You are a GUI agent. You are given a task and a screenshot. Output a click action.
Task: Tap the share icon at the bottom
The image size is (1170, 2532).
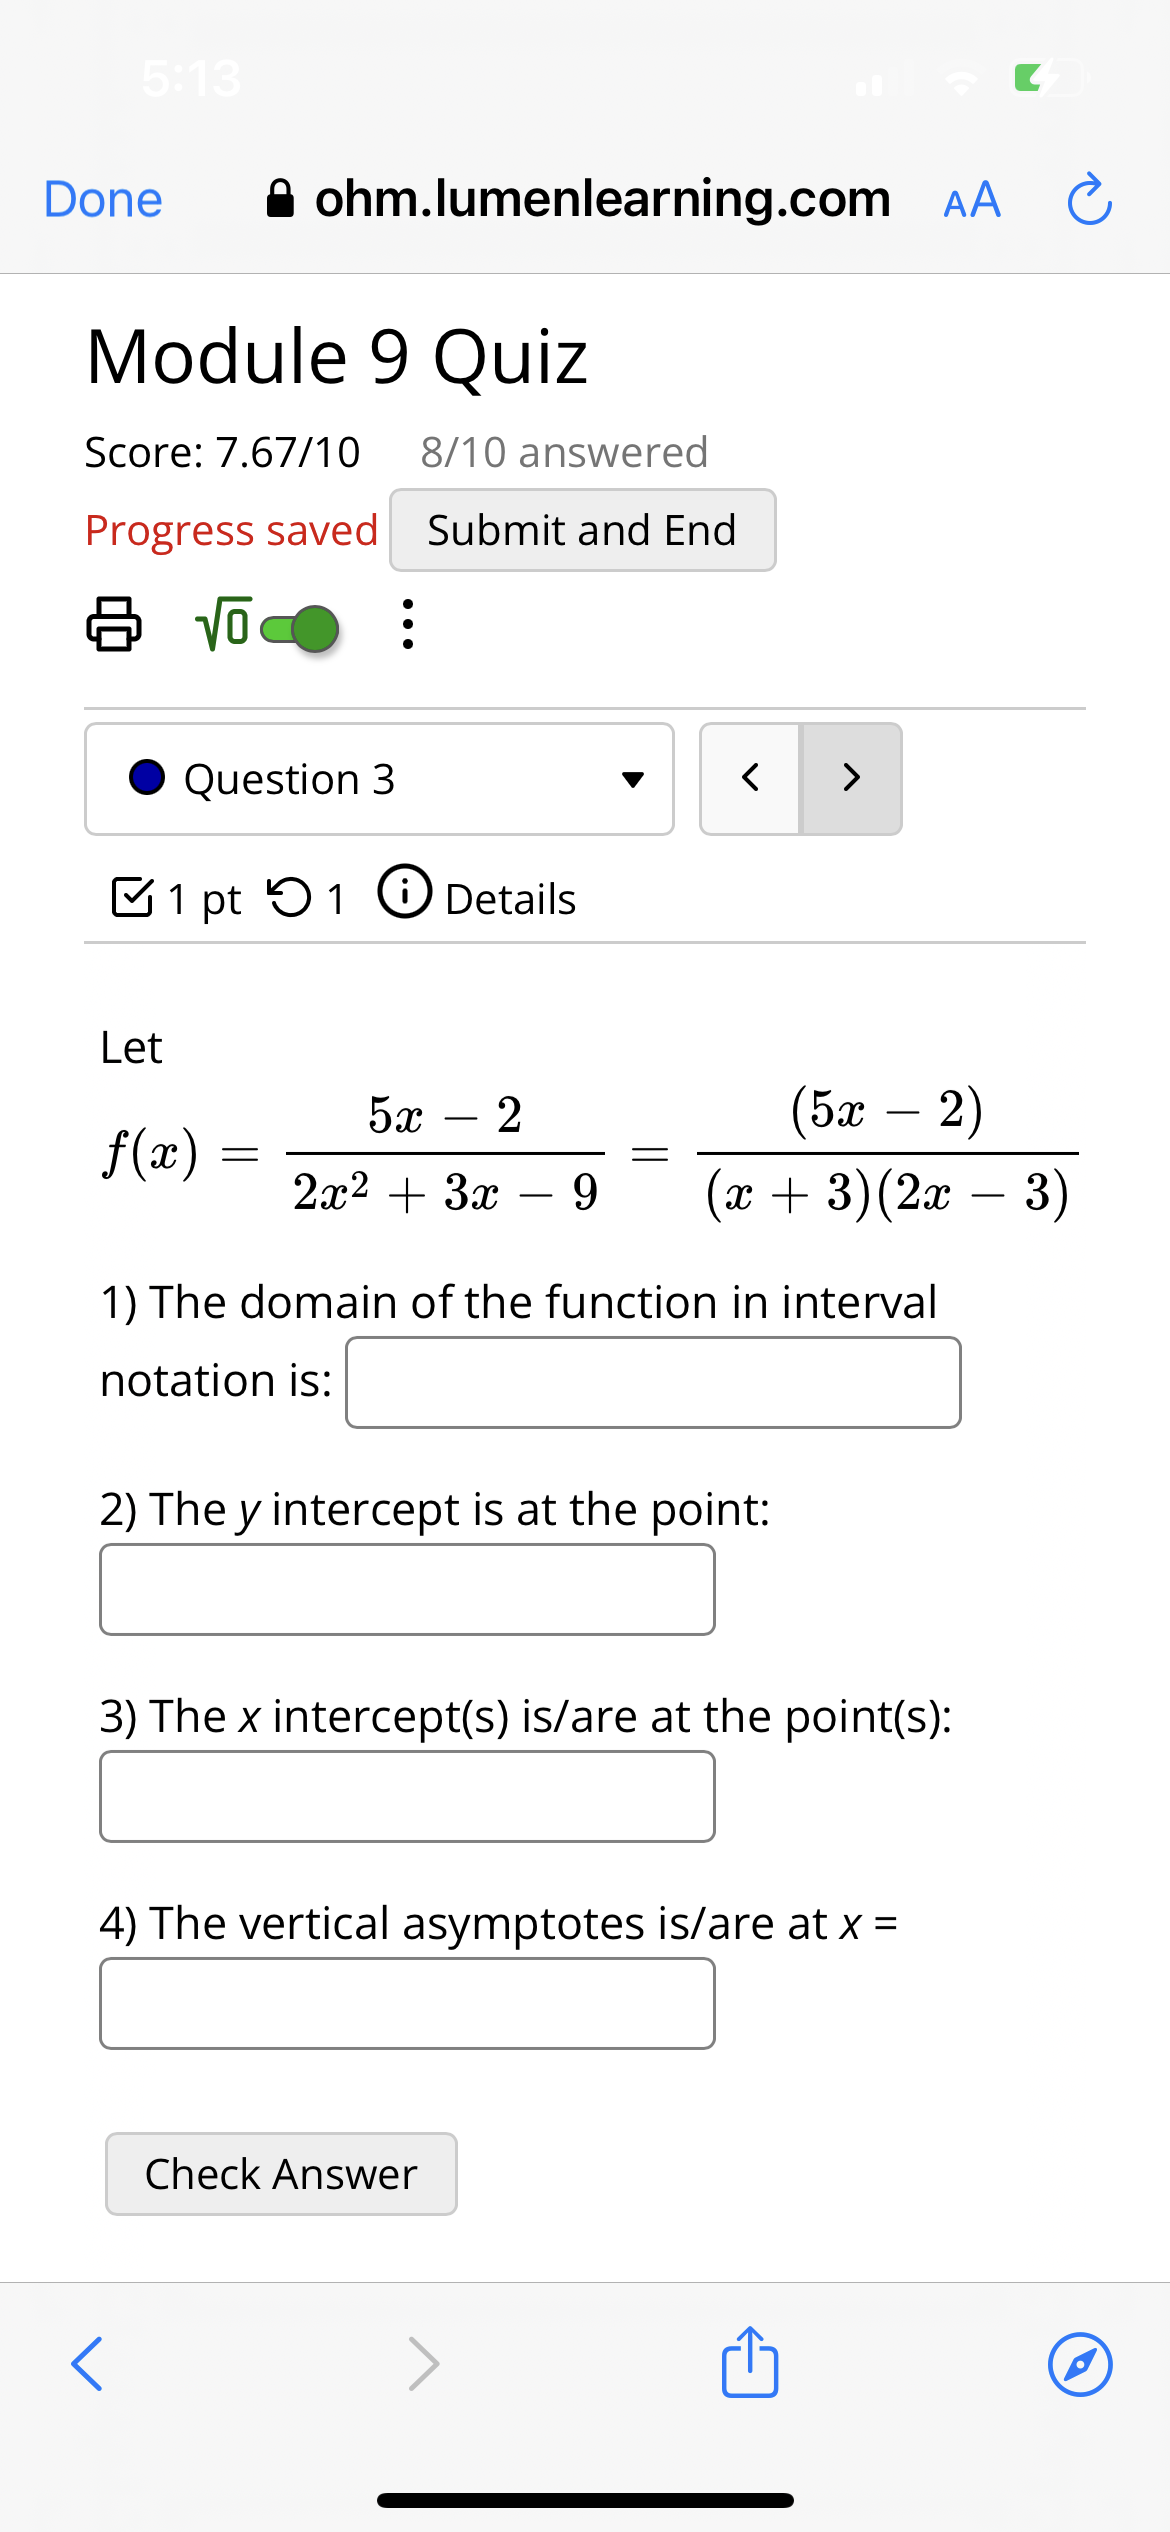tap(749, 2362)
